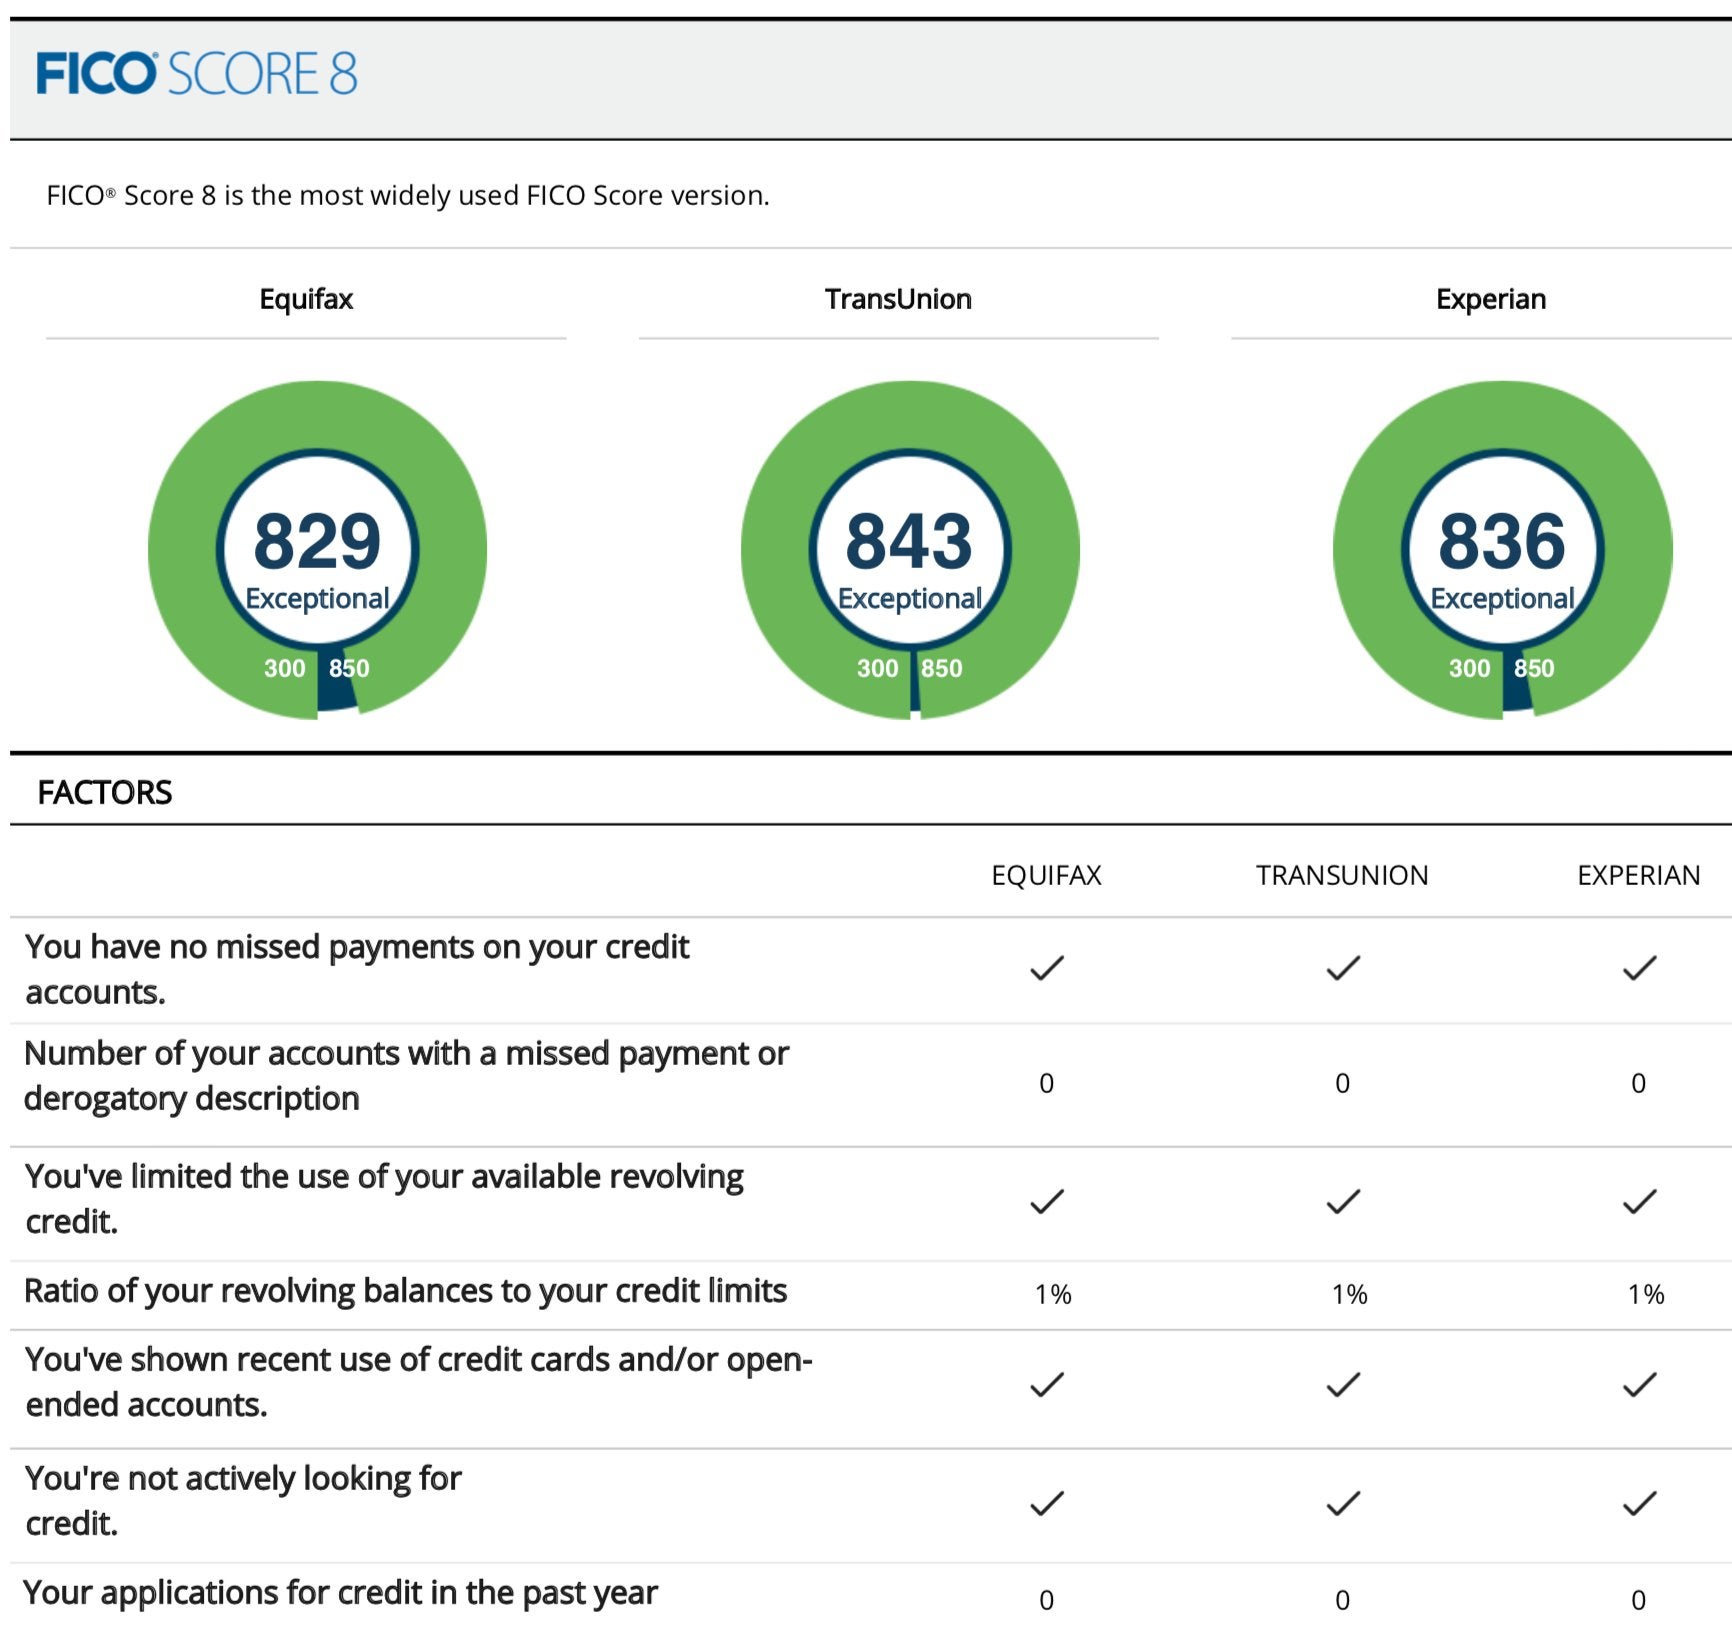Click Experian checkmark for no missed payments
The height and width of the screenshot is (1652, 1732).
[1639, 968]
